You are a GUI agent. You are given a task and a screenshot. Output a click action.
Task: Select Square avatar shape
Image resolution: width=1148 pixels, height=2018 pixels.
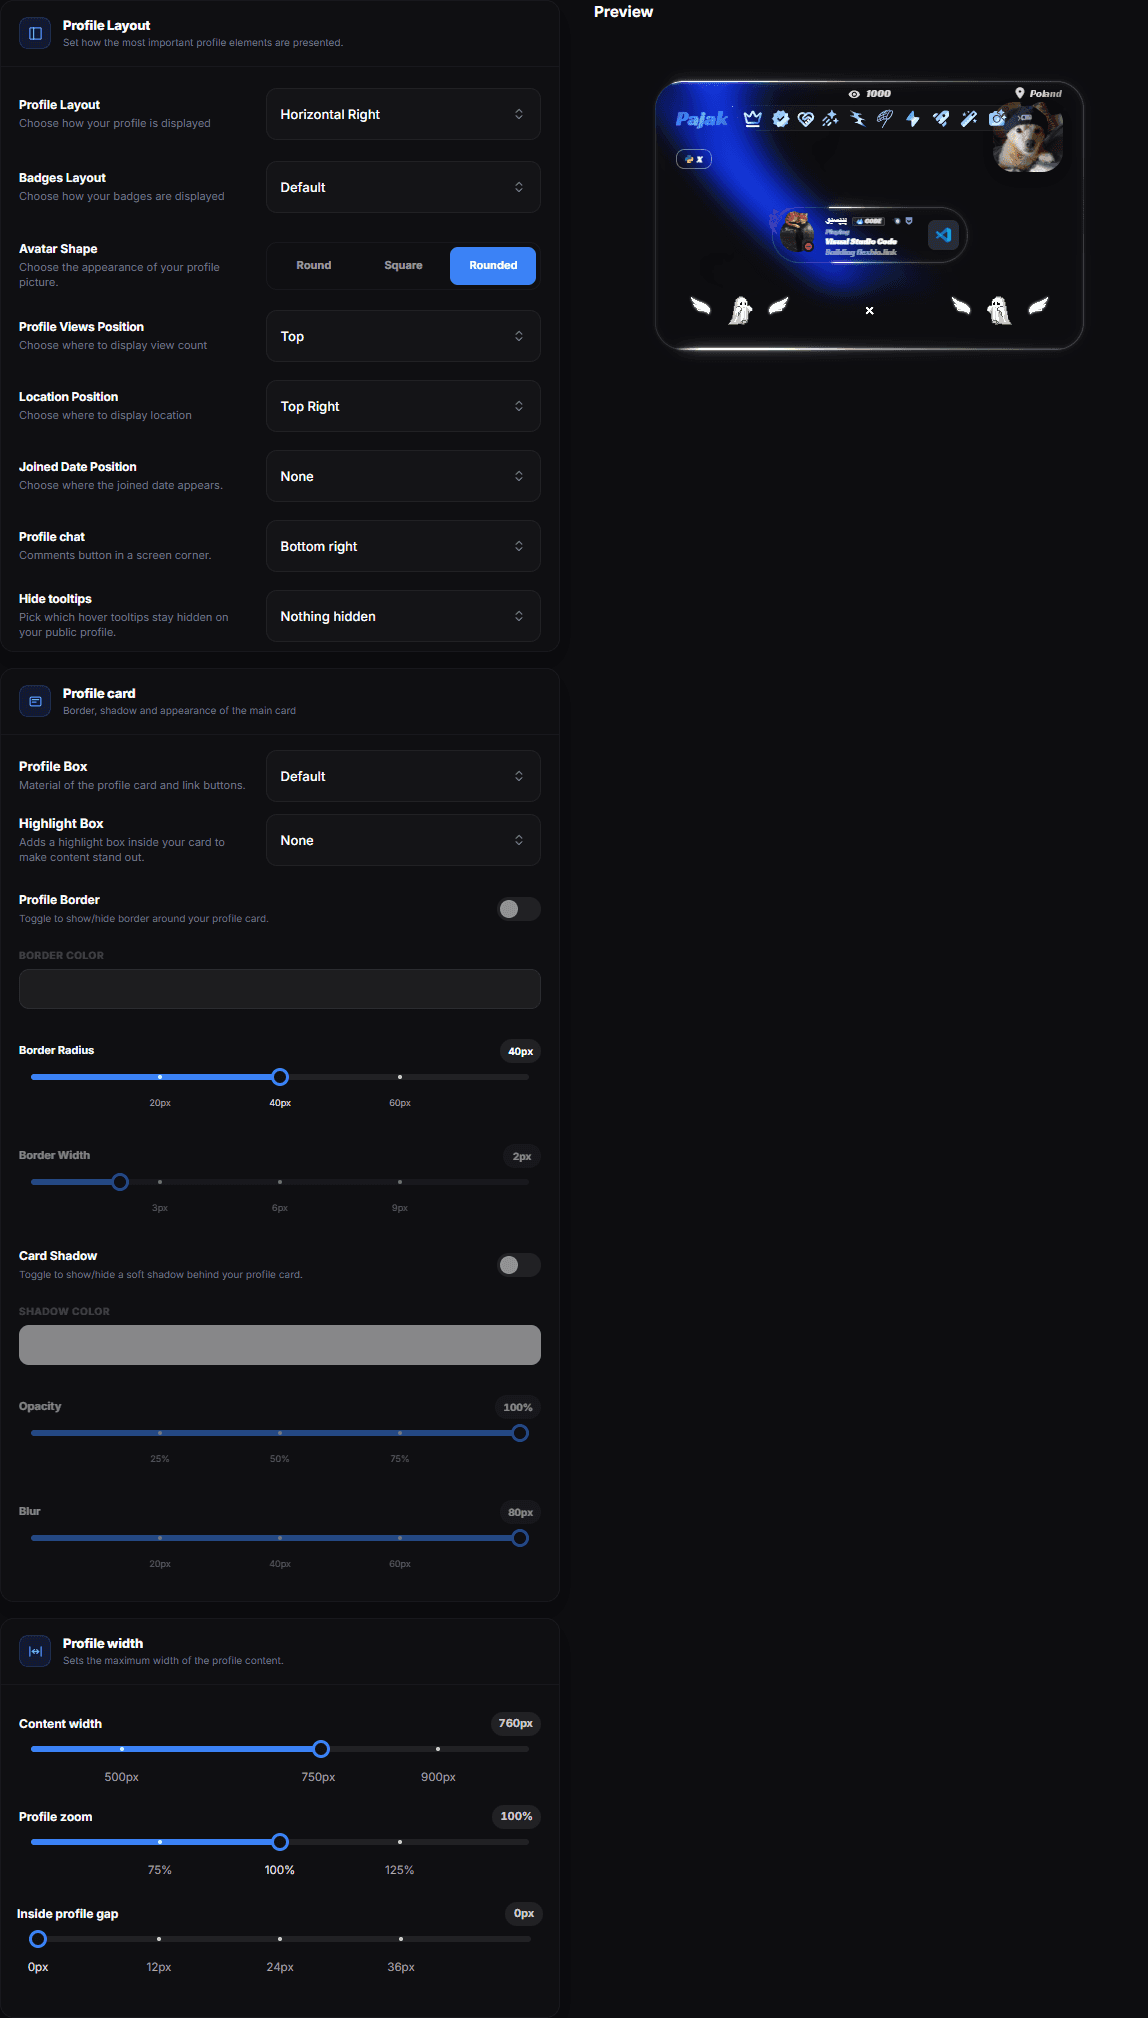click(x=404, y=266)
